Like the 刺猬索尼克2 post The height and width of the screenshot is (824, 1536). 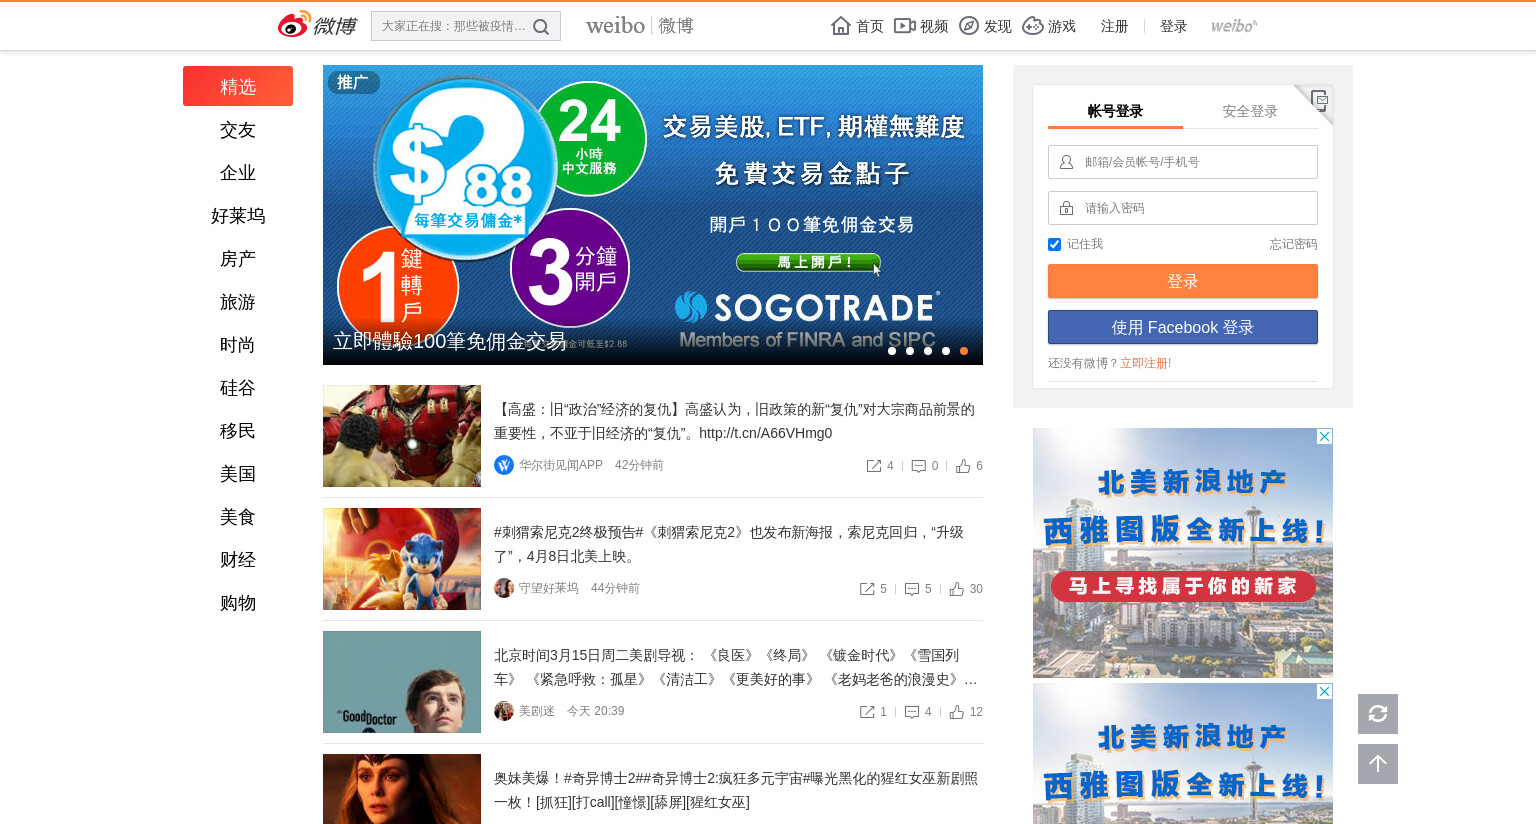[957, 589]
